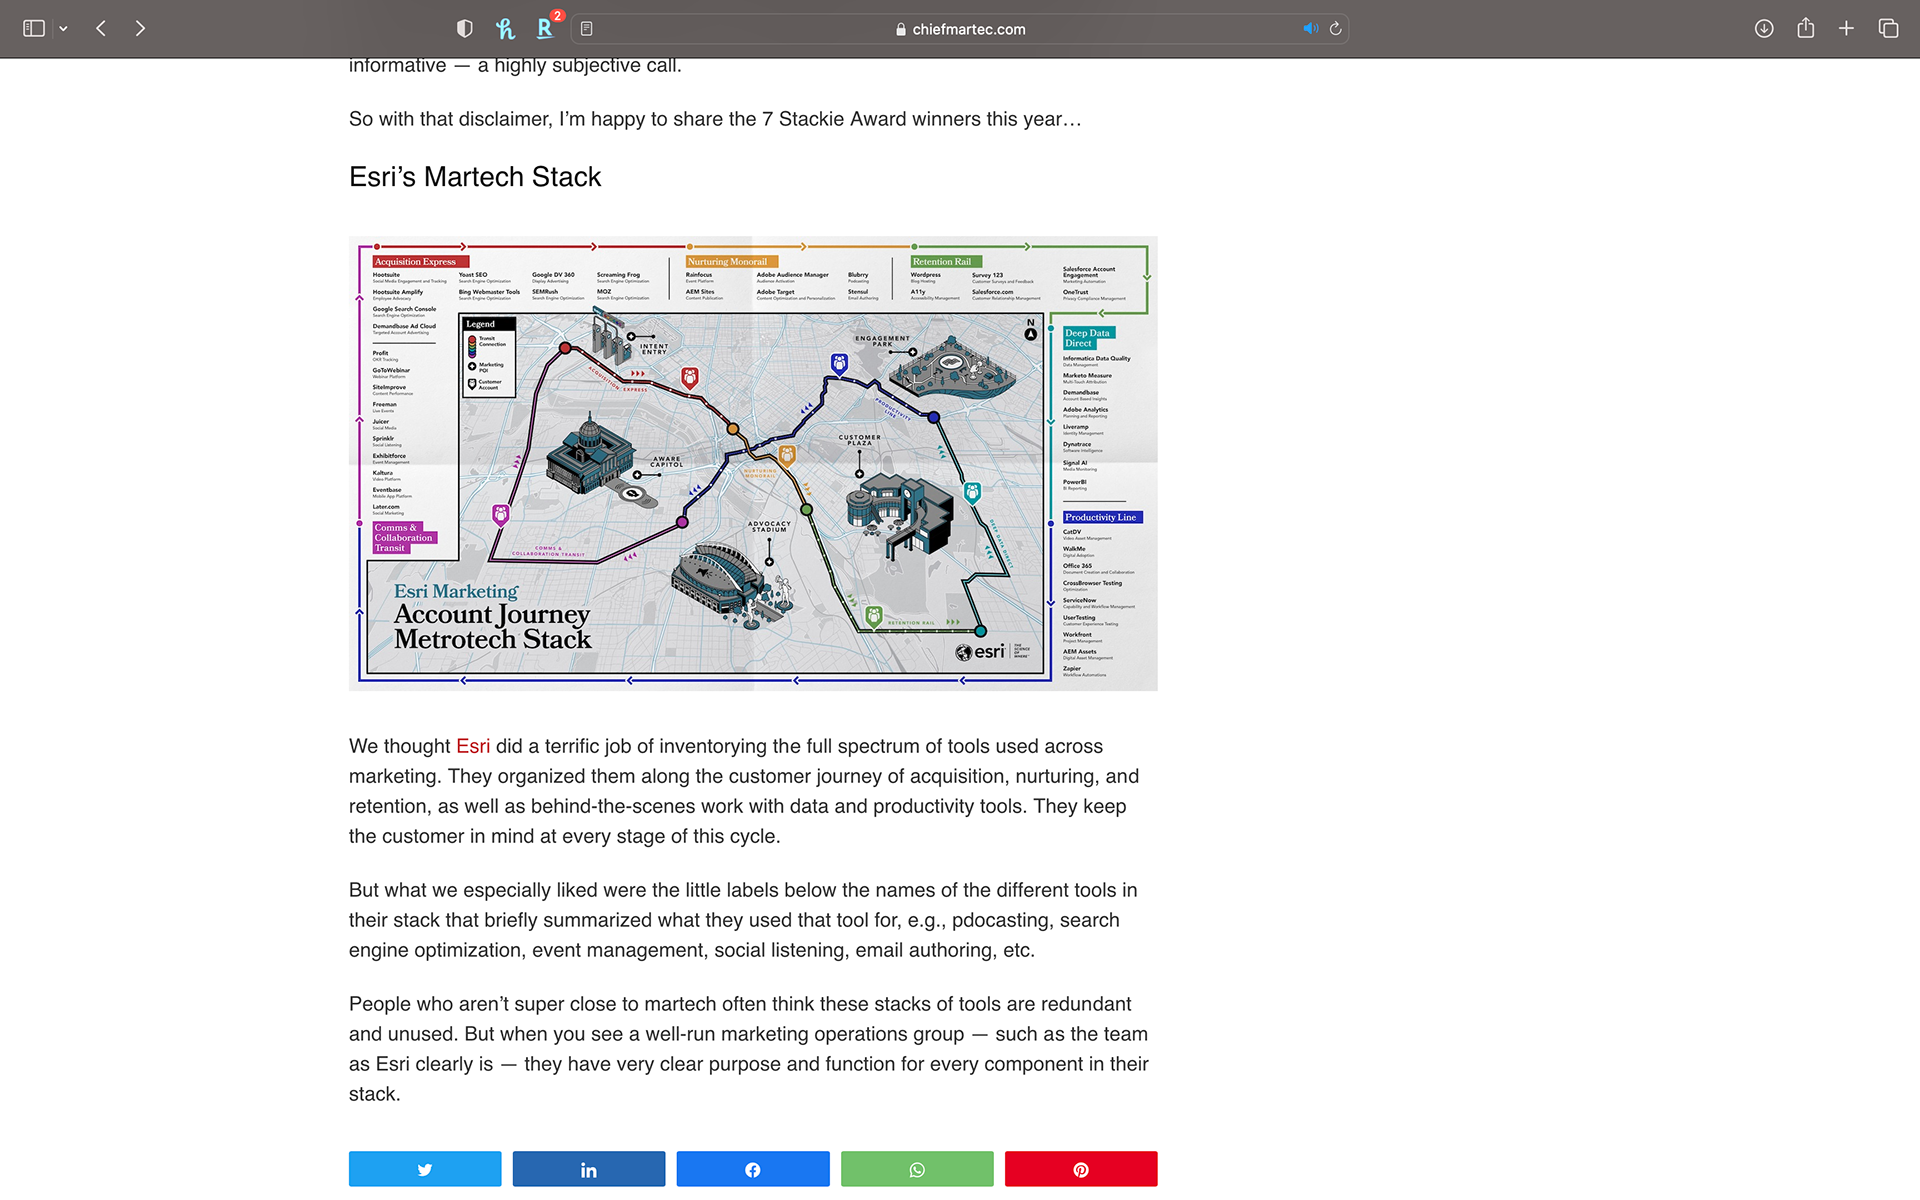The width and height of the screenshot is (1920, 1200).
Task: Show the tab overview
Action: pos(1888,29)
